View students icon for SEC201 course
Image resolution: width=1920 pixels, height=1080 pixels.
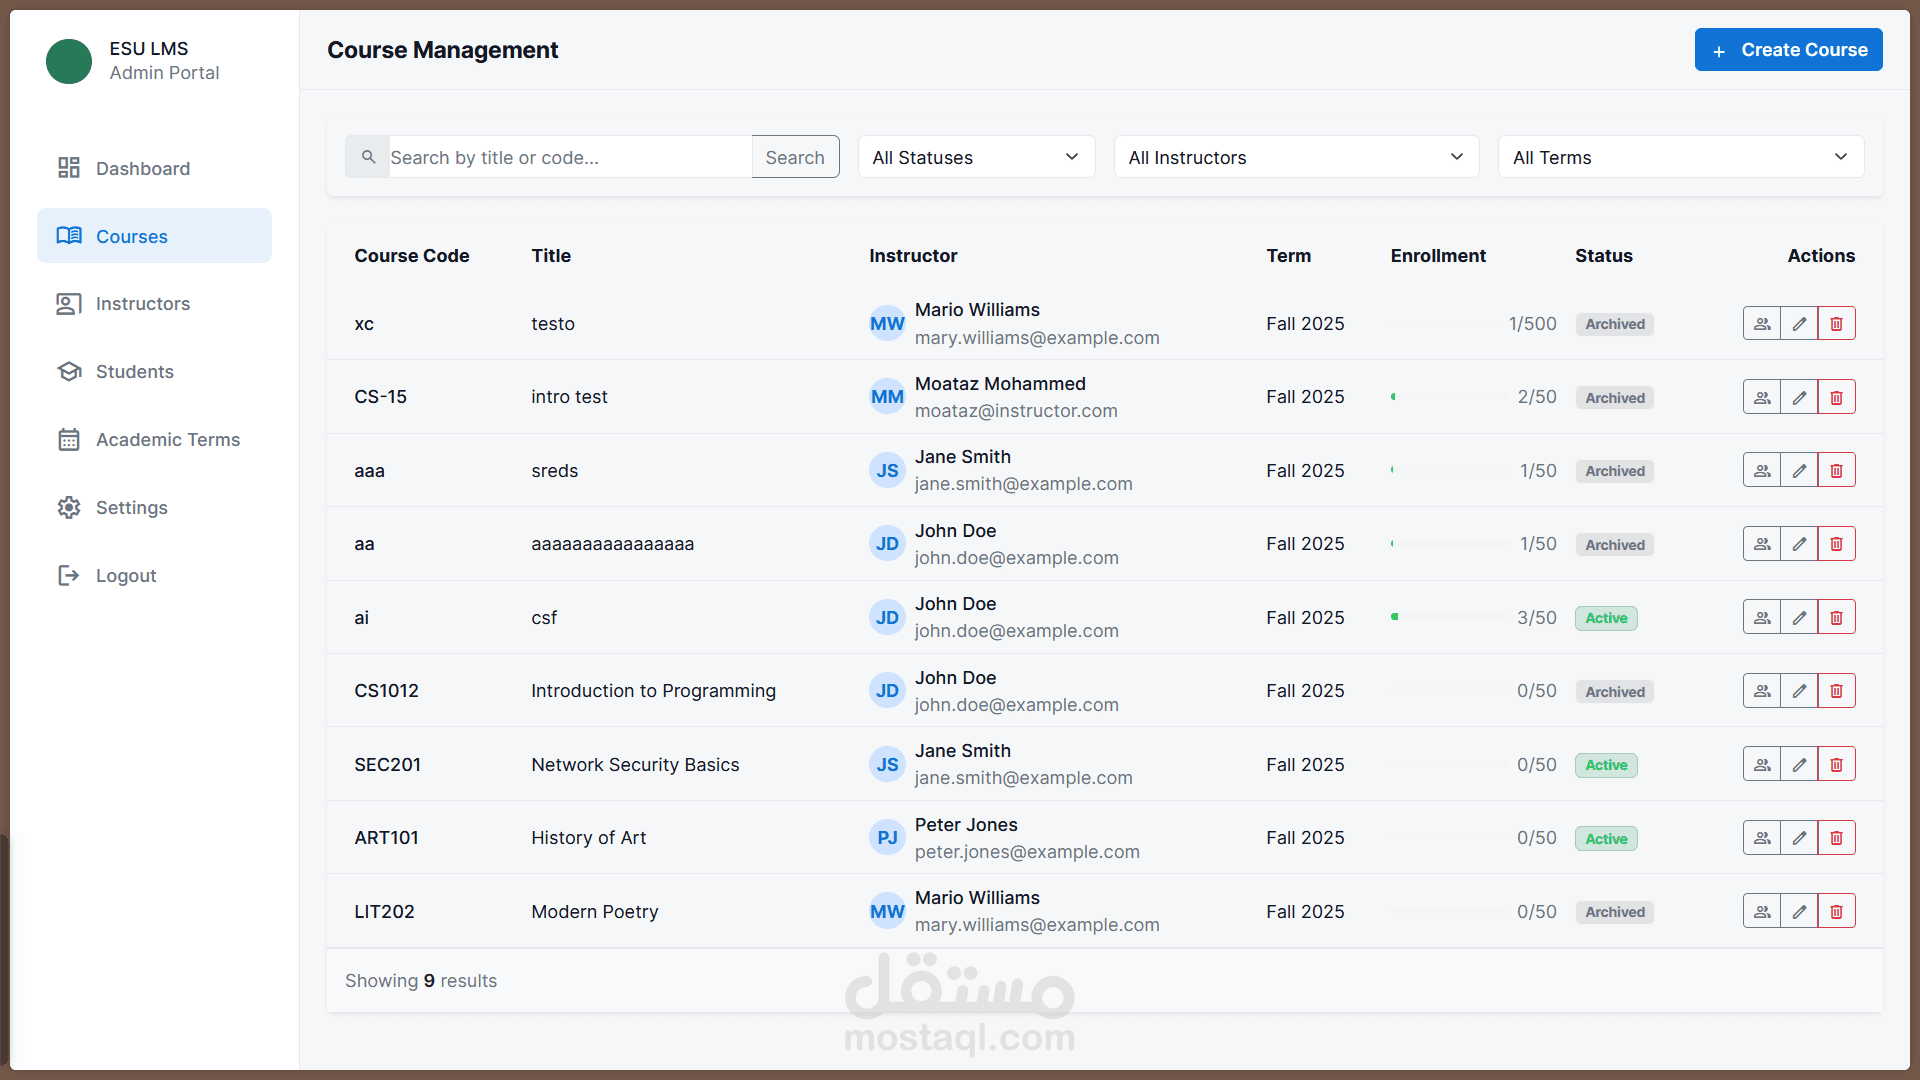click(x=1762, y=765)
